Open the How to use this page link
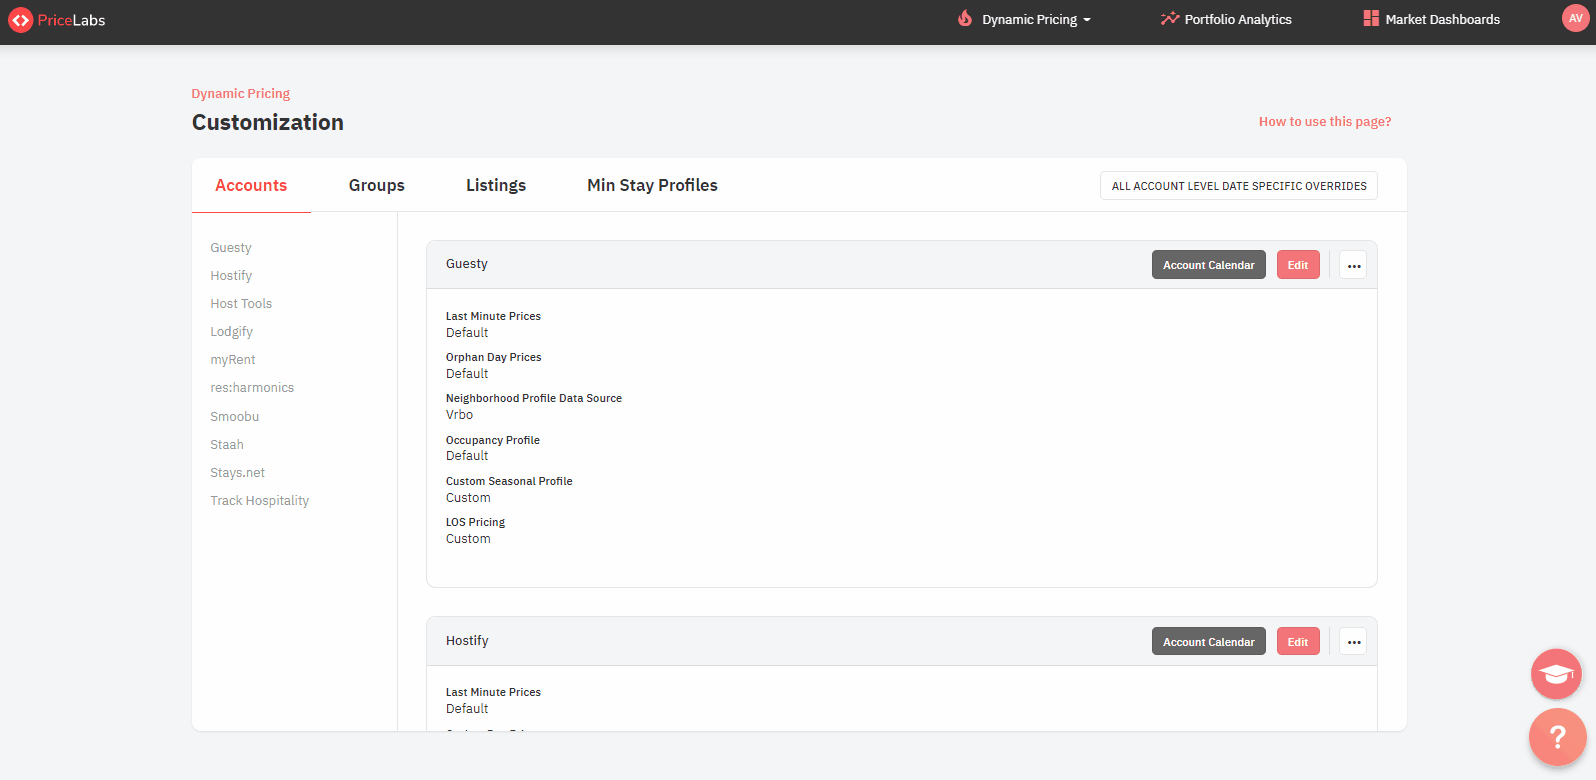The width and height of the screenshot is (1596, 780). coord(1325,122)
